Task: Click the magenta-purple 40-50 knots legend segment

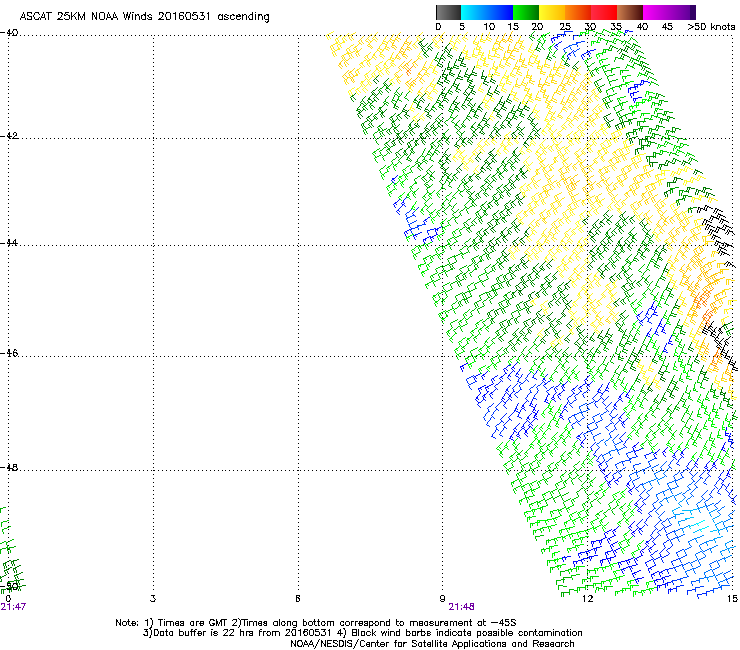Action: [x=669, y=12]
